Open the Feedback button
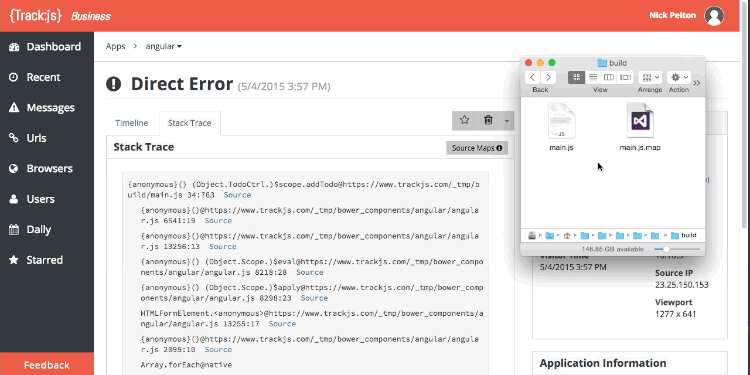 pyautogui.click(x=47, y=365)
